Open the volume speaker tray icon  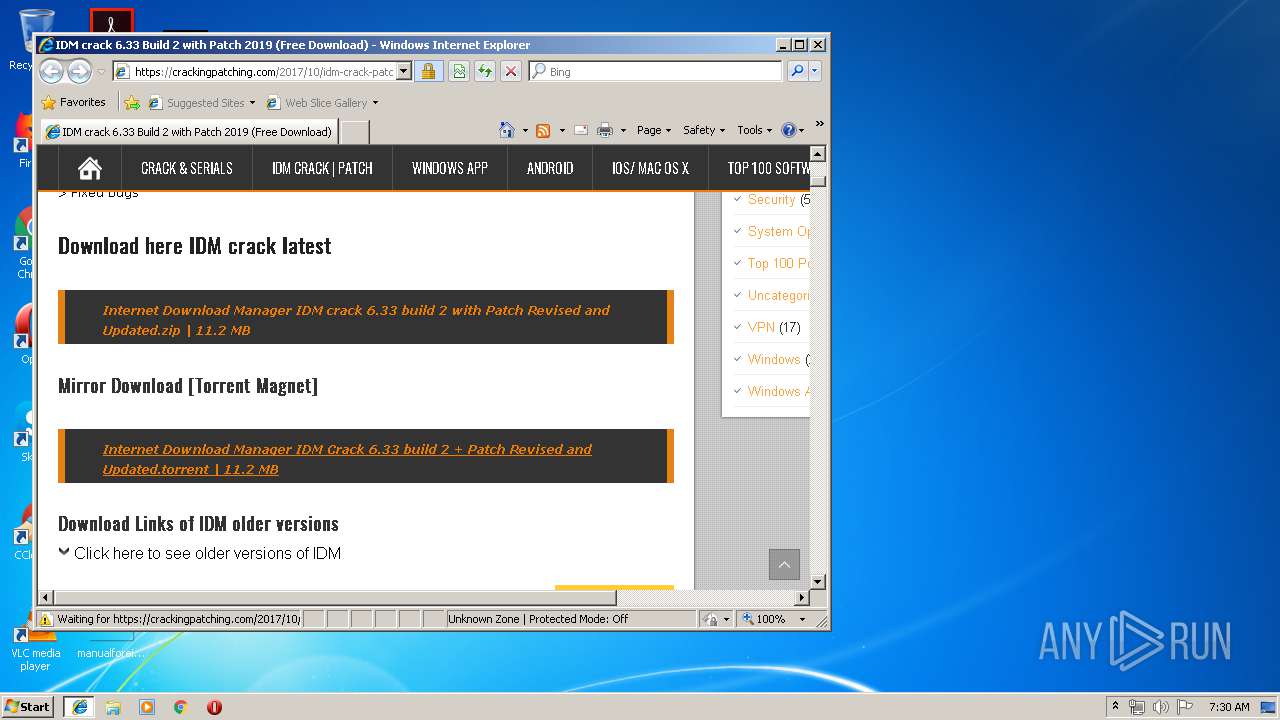(x=1161, y=707)
